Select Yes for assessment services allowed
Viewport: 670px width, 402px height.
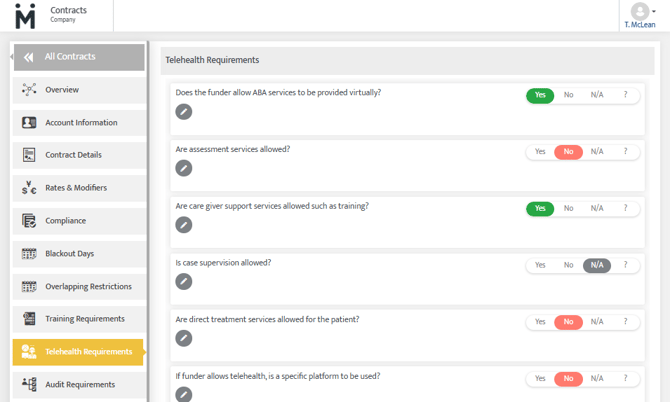(540, 152)
